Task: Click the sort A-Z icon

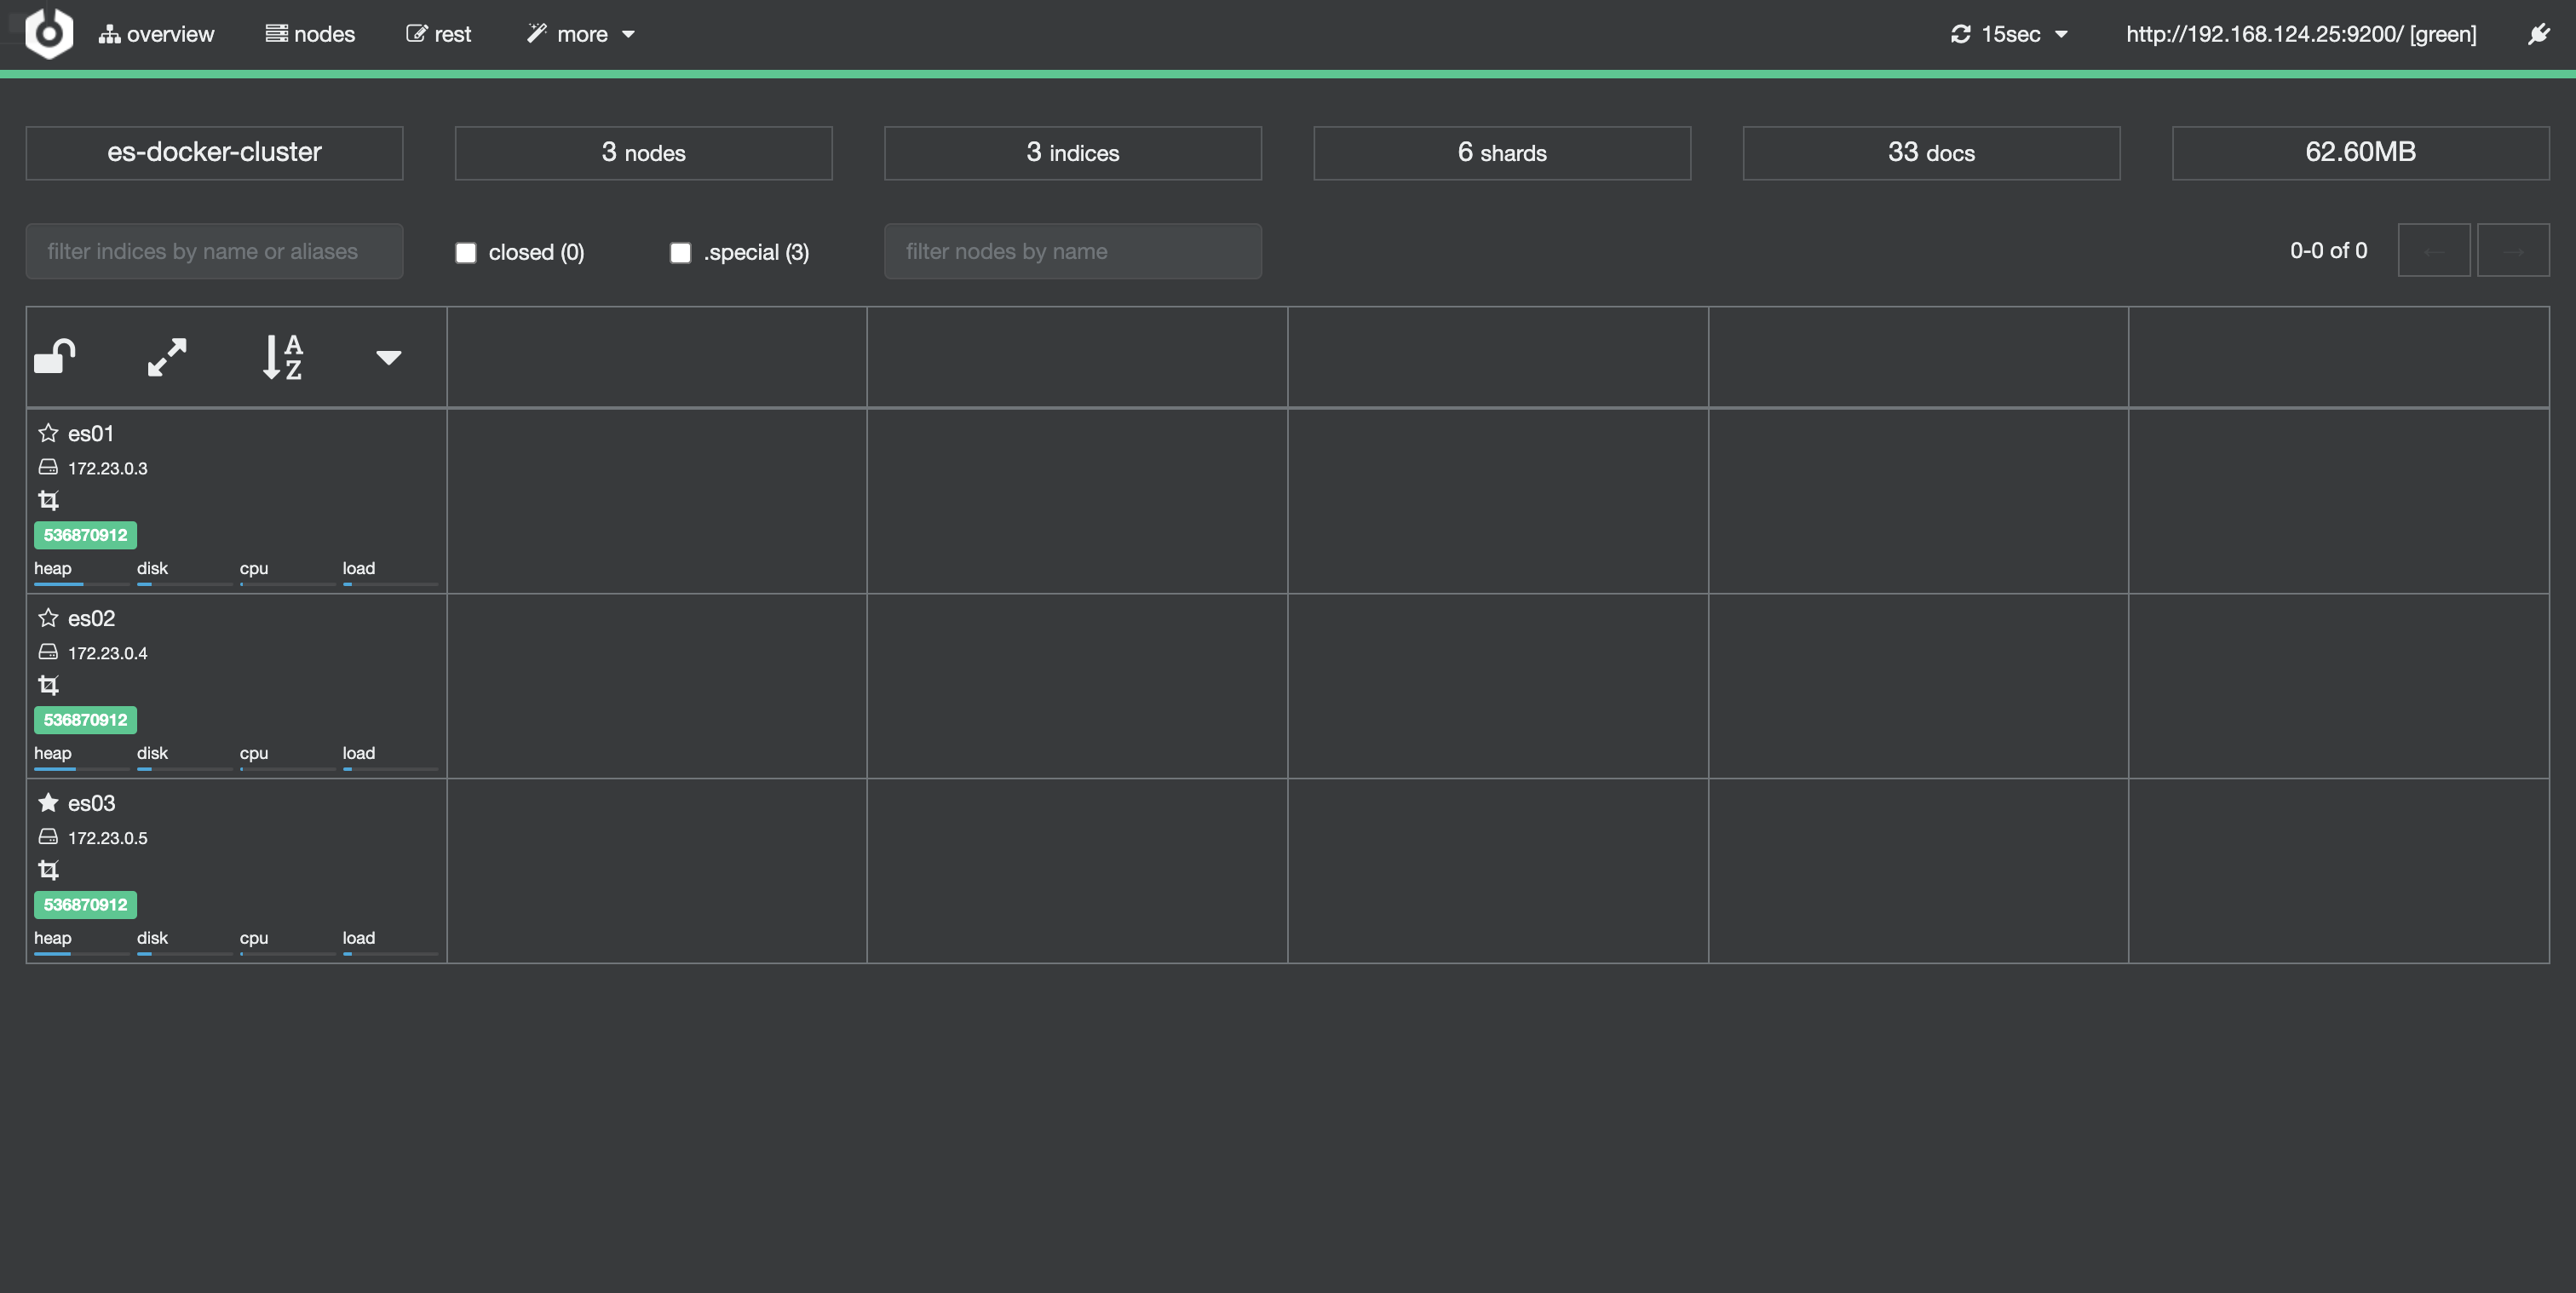Action: [x=282, y=357]
